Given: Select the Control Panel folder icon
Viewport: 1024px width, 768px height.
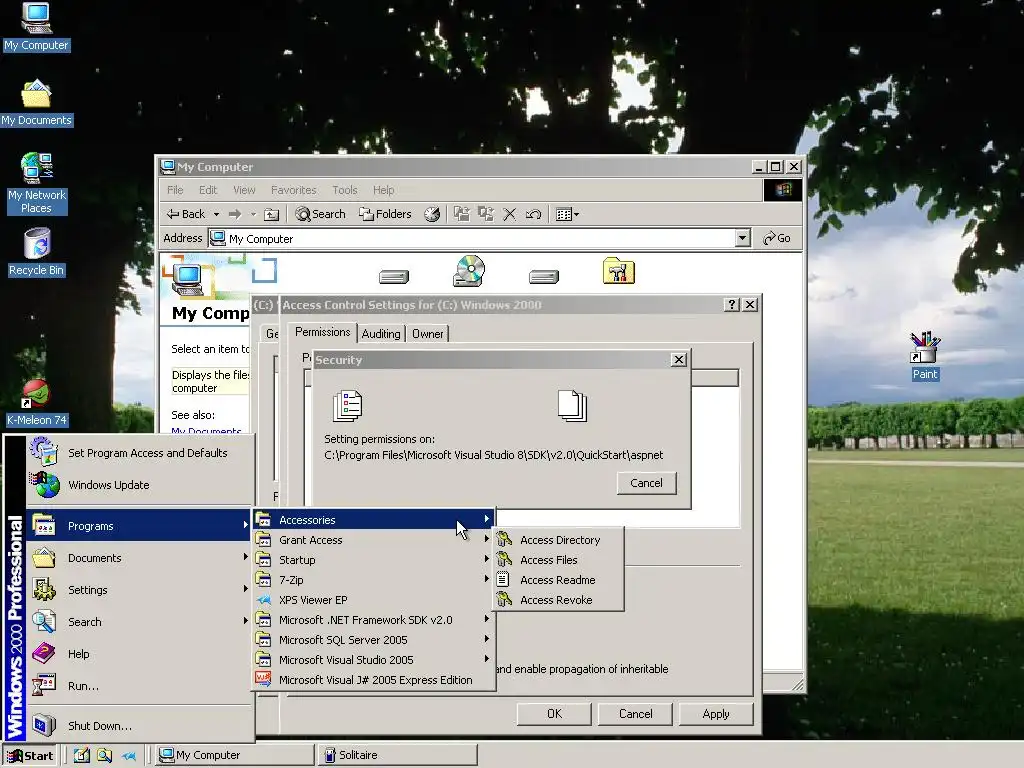Looking at the screenshot, I should 618,270.
